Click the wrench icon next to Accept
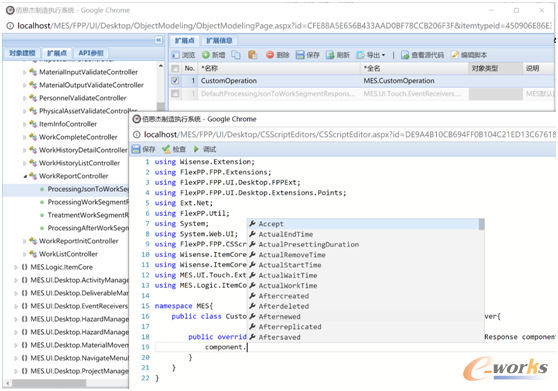 (x=252, y=223)
